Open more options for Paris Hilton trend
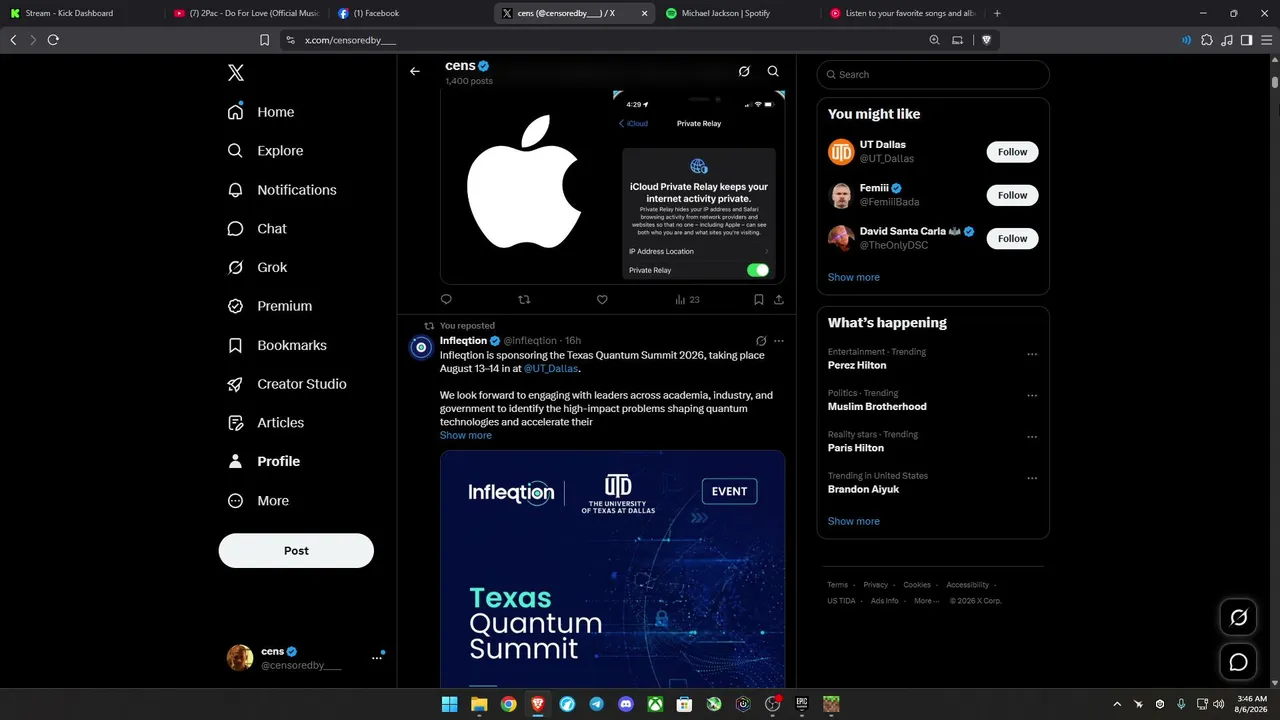 point(1032,437)
